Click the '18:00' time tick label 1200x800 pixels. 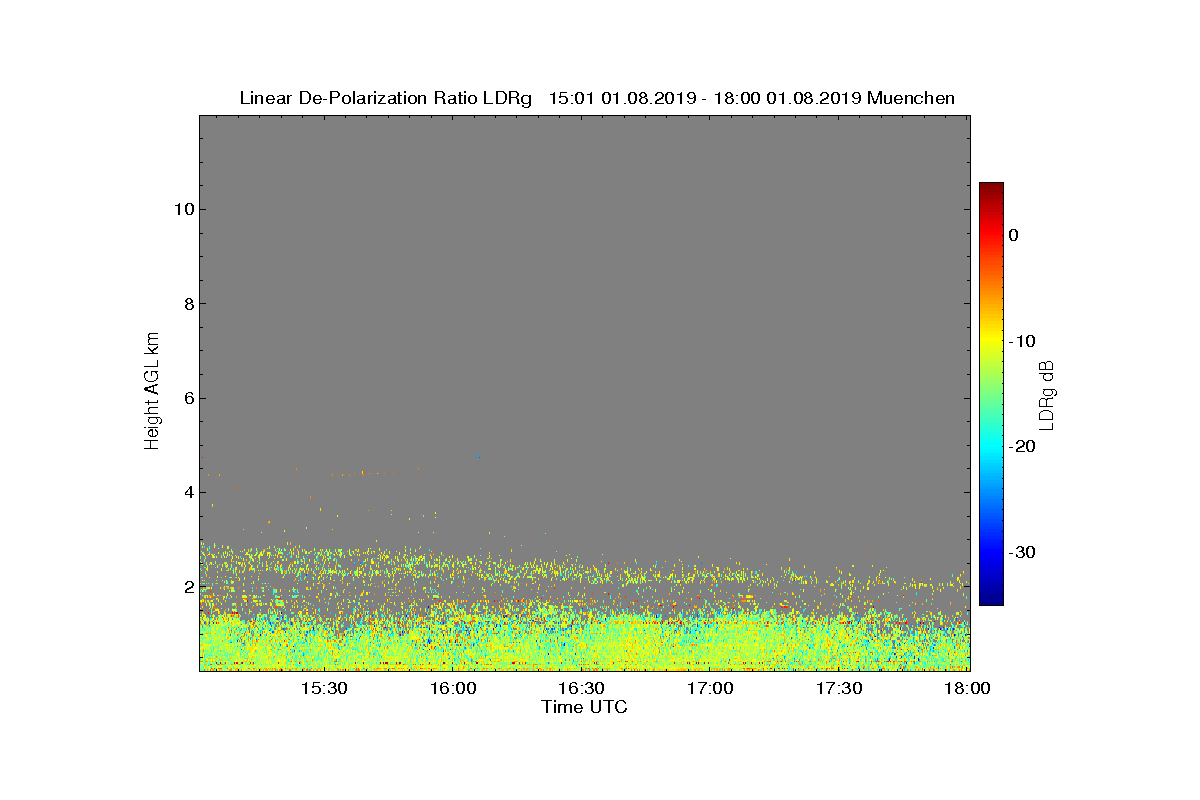[x=967, y=689]
